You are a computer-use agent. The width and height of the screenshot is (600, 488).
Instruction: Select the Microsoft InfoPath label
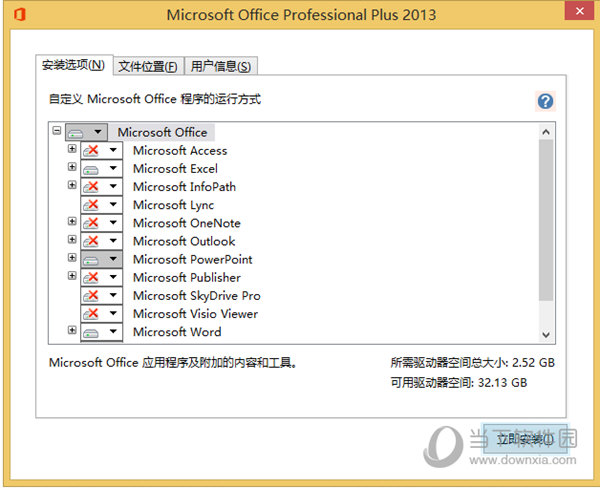coord(184,187)
